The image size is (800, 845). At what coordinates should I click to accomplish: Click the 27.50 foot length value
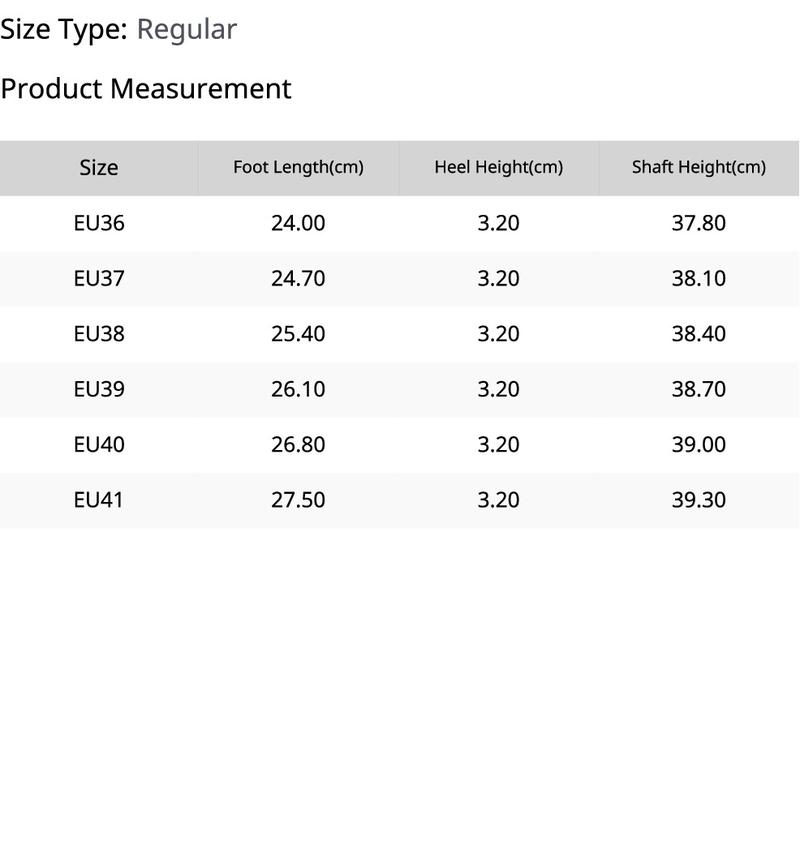(298, 500)
